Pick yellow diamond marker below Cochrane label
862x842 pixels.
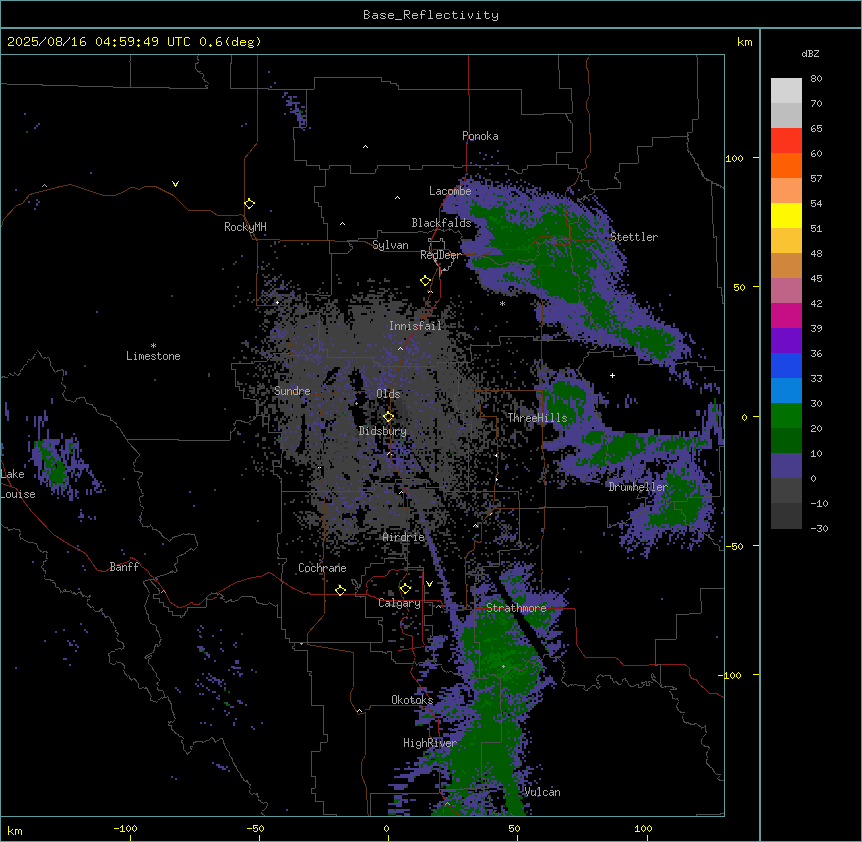click(340, 590)
